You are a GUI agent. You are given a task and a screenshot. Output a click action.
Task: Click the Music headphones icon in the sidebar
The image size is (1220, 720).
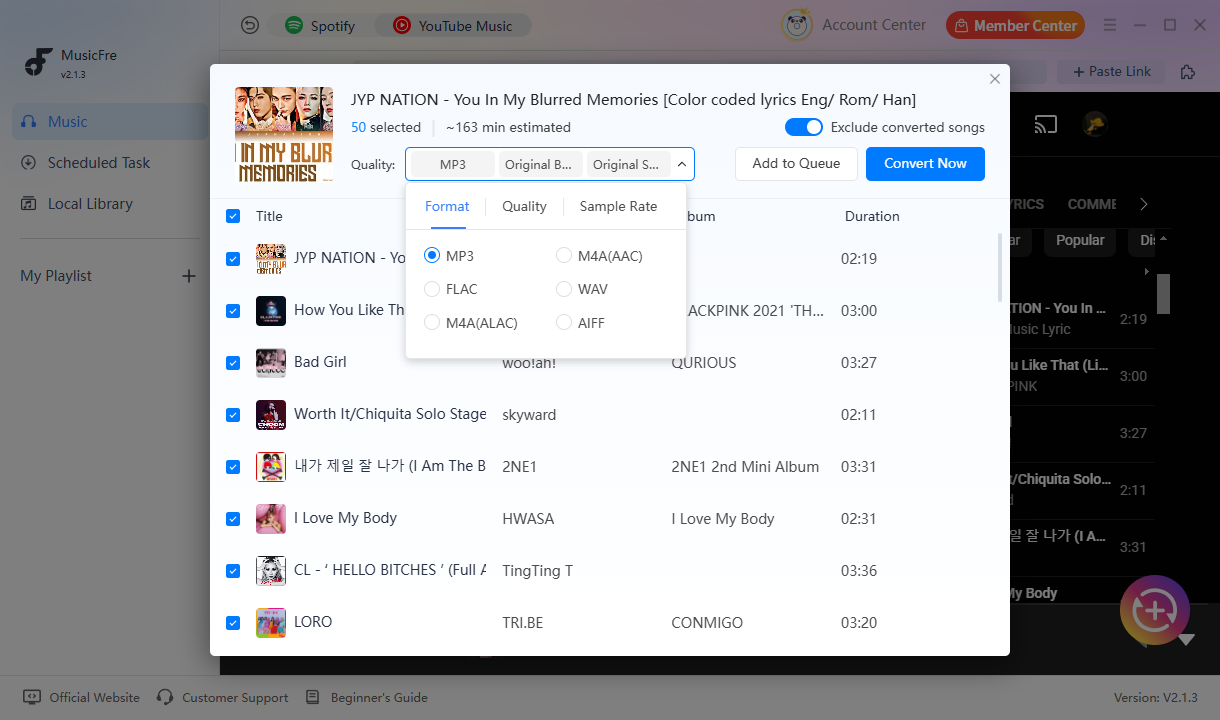click(29, 122)
